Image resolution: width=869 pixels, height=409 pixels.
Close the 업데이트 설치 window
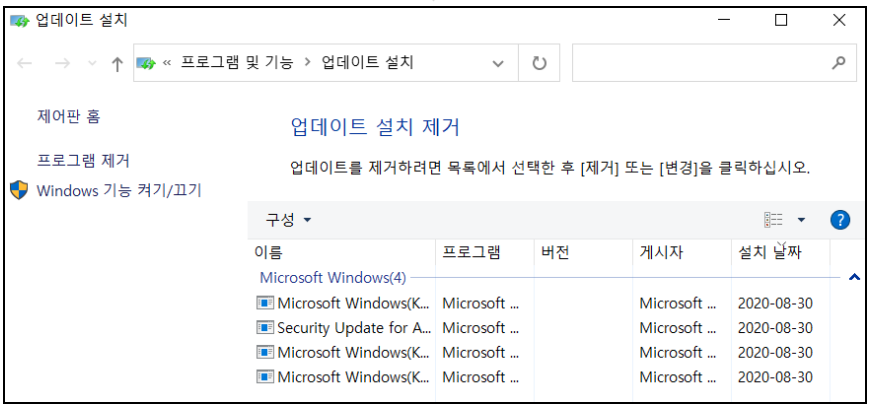pyautogui.click(x=839, y=21)
